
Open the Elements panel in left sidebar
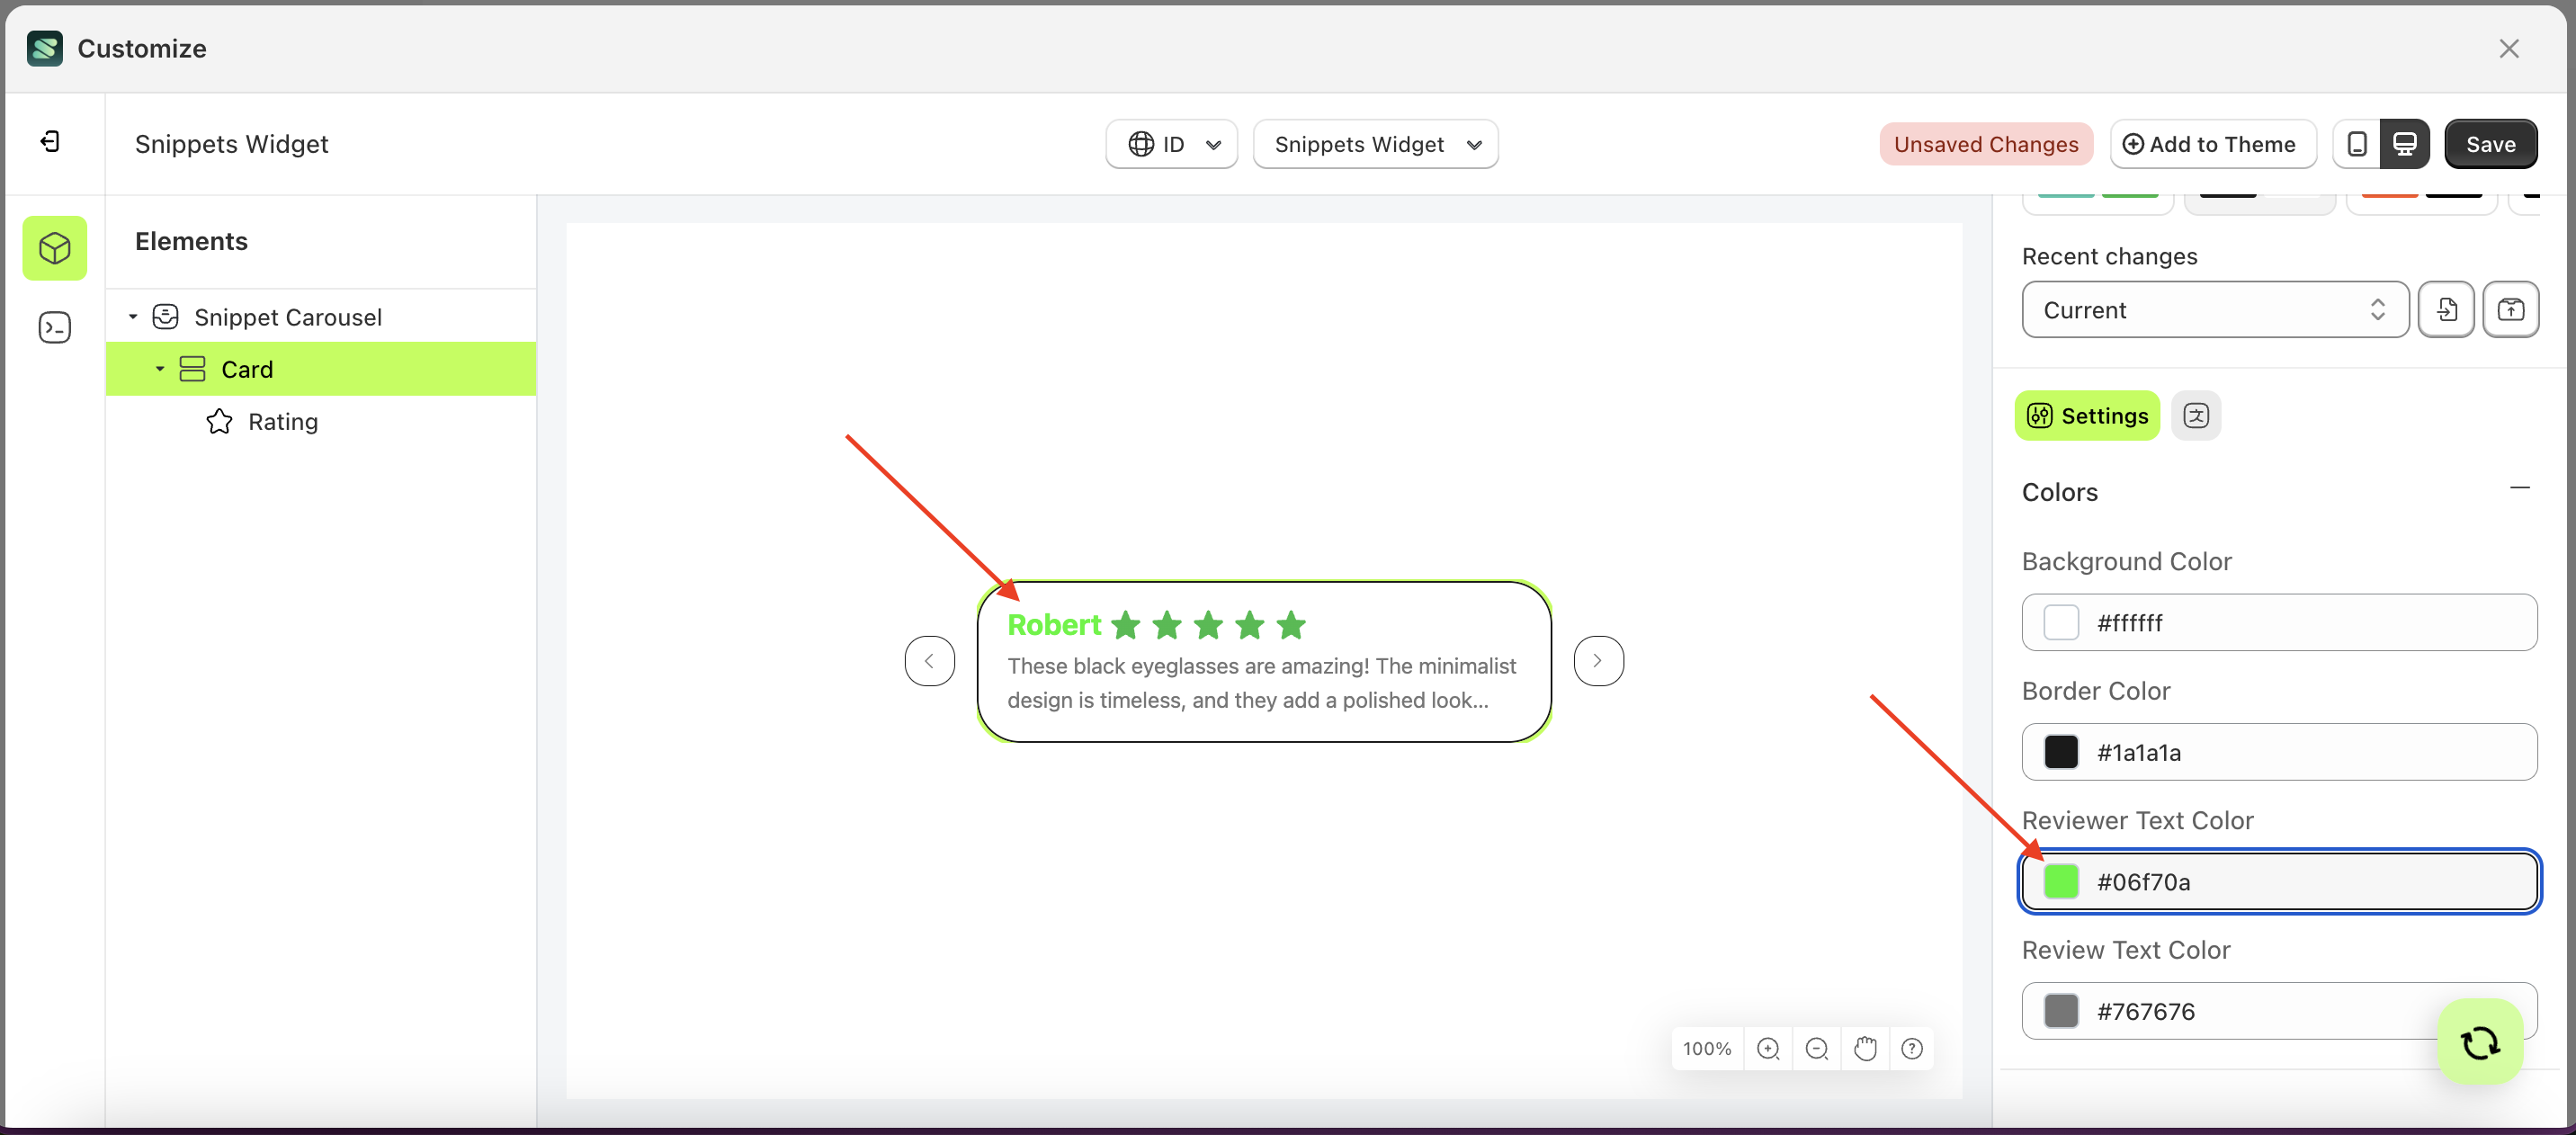(x=54, y=248)
